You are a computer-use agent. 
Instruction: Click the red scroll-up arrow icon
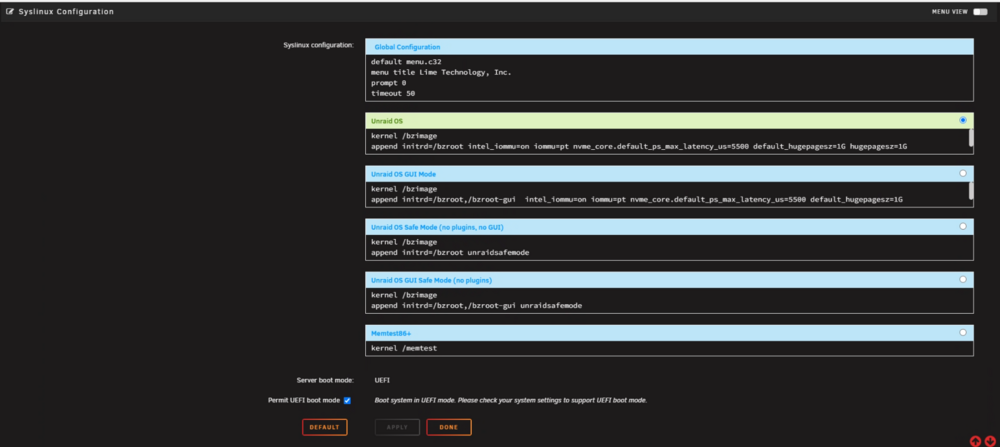pyautogui.click(x=975, y=441)
